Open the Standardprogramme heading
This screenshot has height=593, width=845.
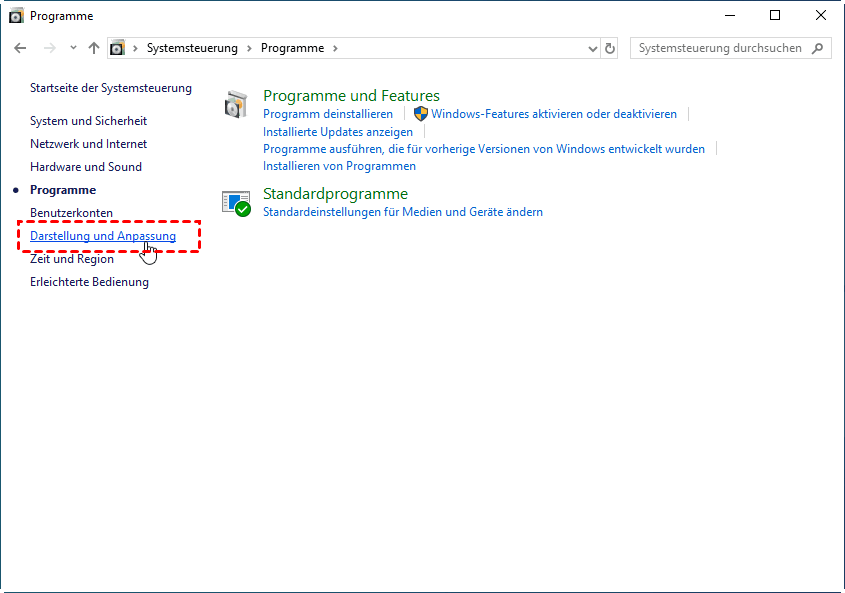(335, 194)
